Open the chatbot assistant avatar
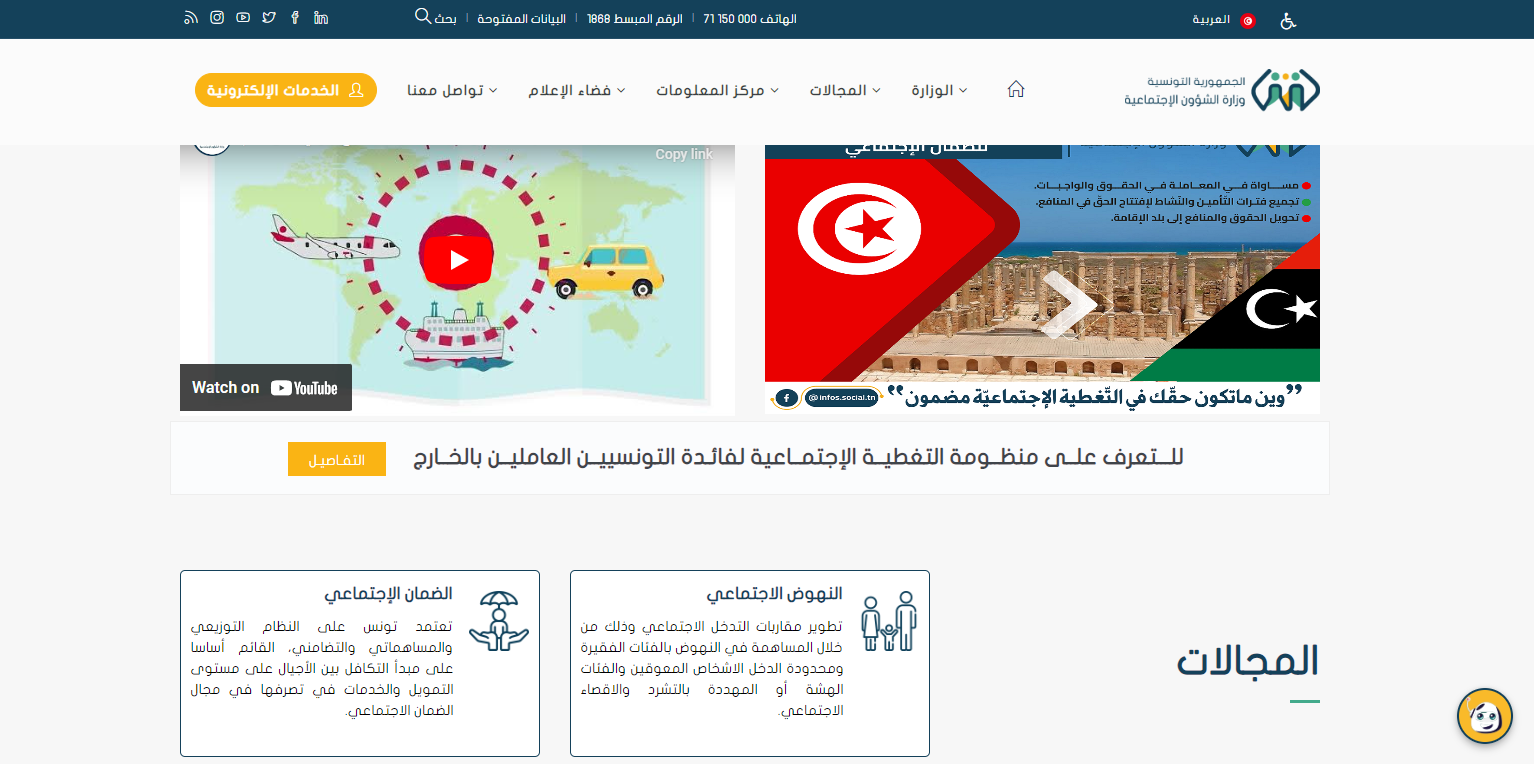 (x=1484, y=716)
